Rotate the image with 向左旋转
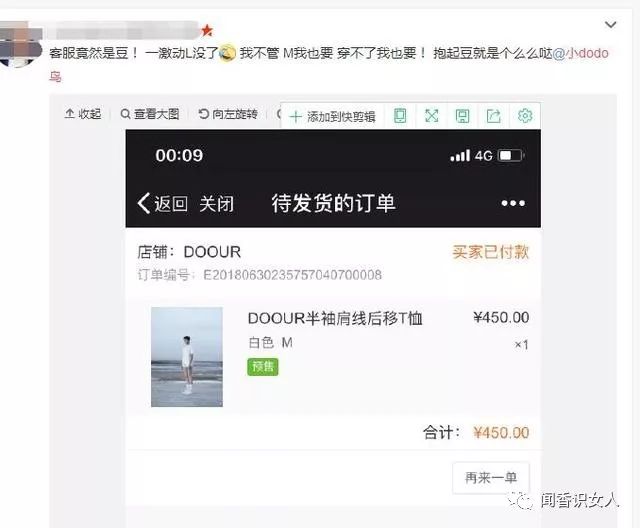 coord(228,114)
